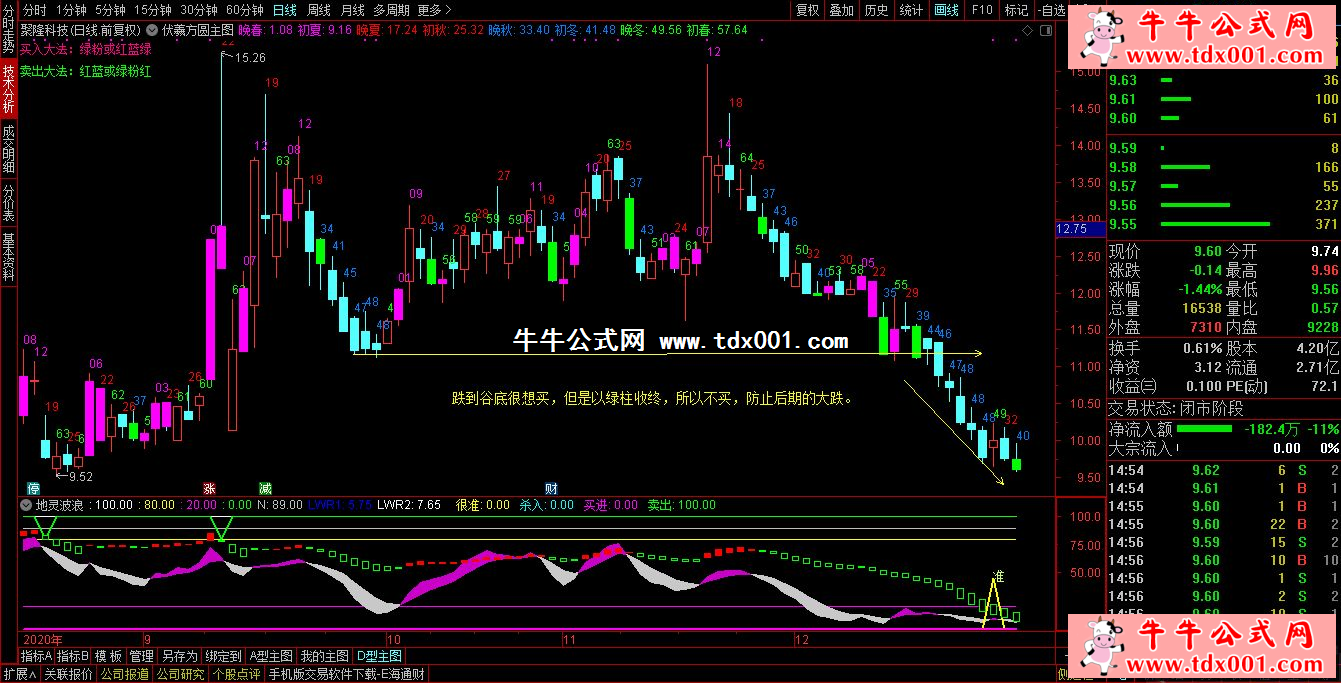Select the 我的主图 tab
Screen dimensions: 1341x683
pos(324,656)
